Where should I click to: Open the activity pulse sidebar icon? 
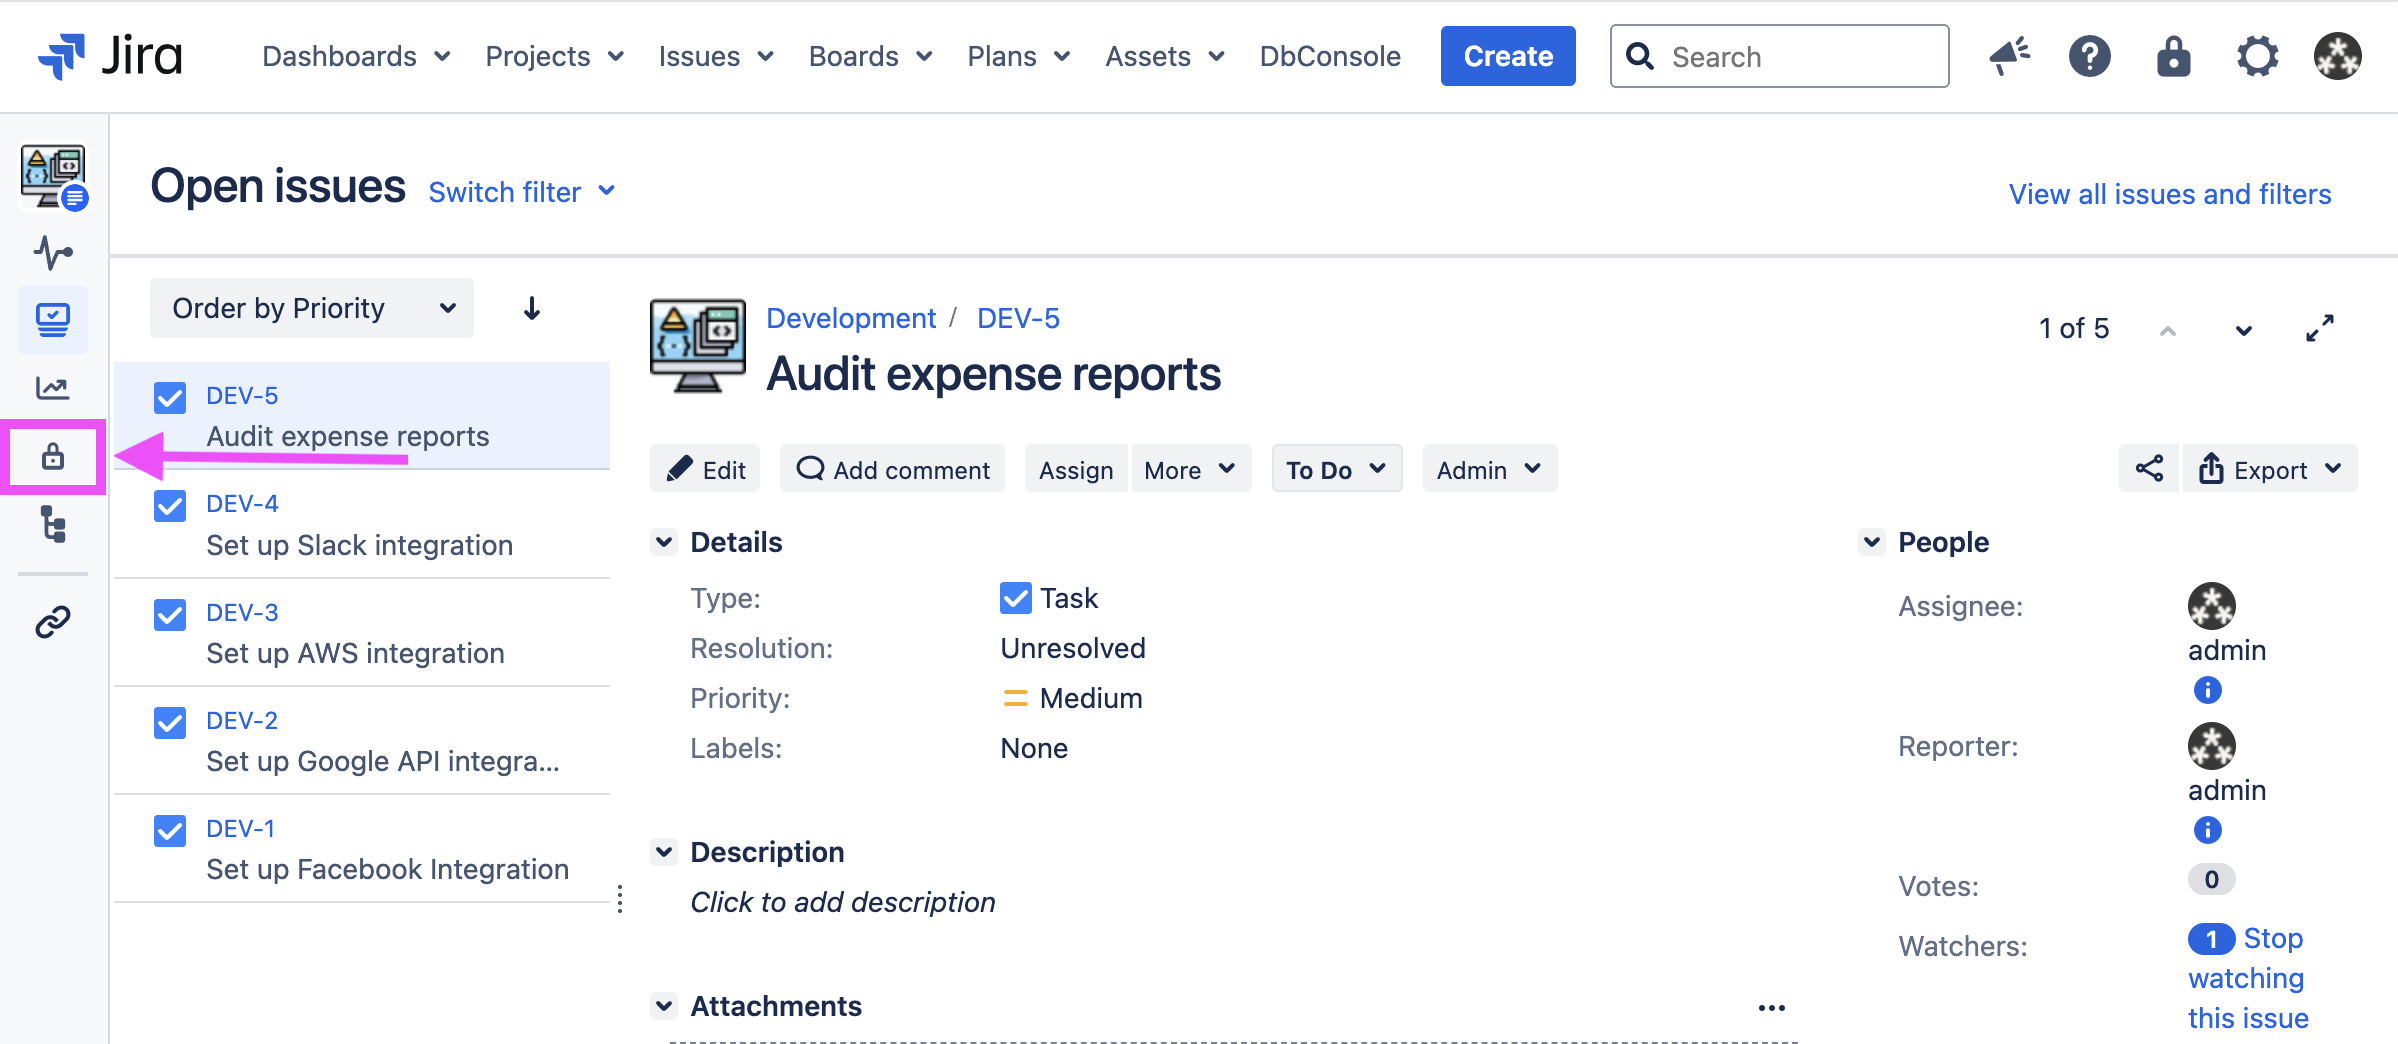(x=53, y=252)
